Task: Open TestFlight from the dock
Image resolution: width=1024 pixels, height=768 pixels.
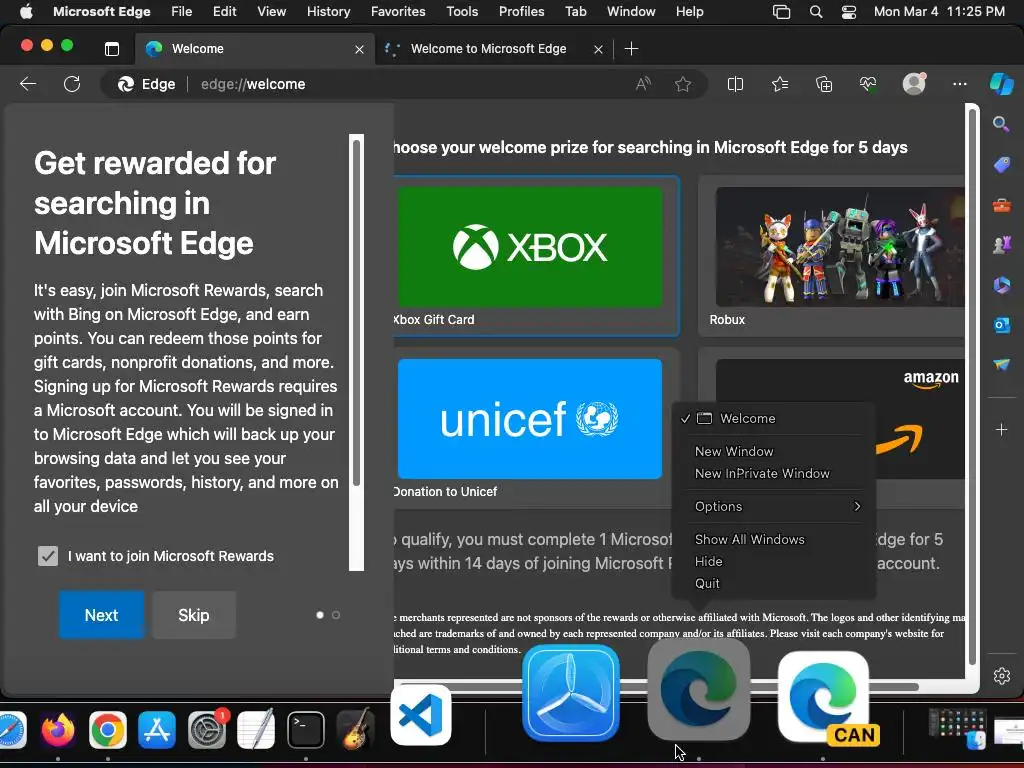Action: point(571,693)
